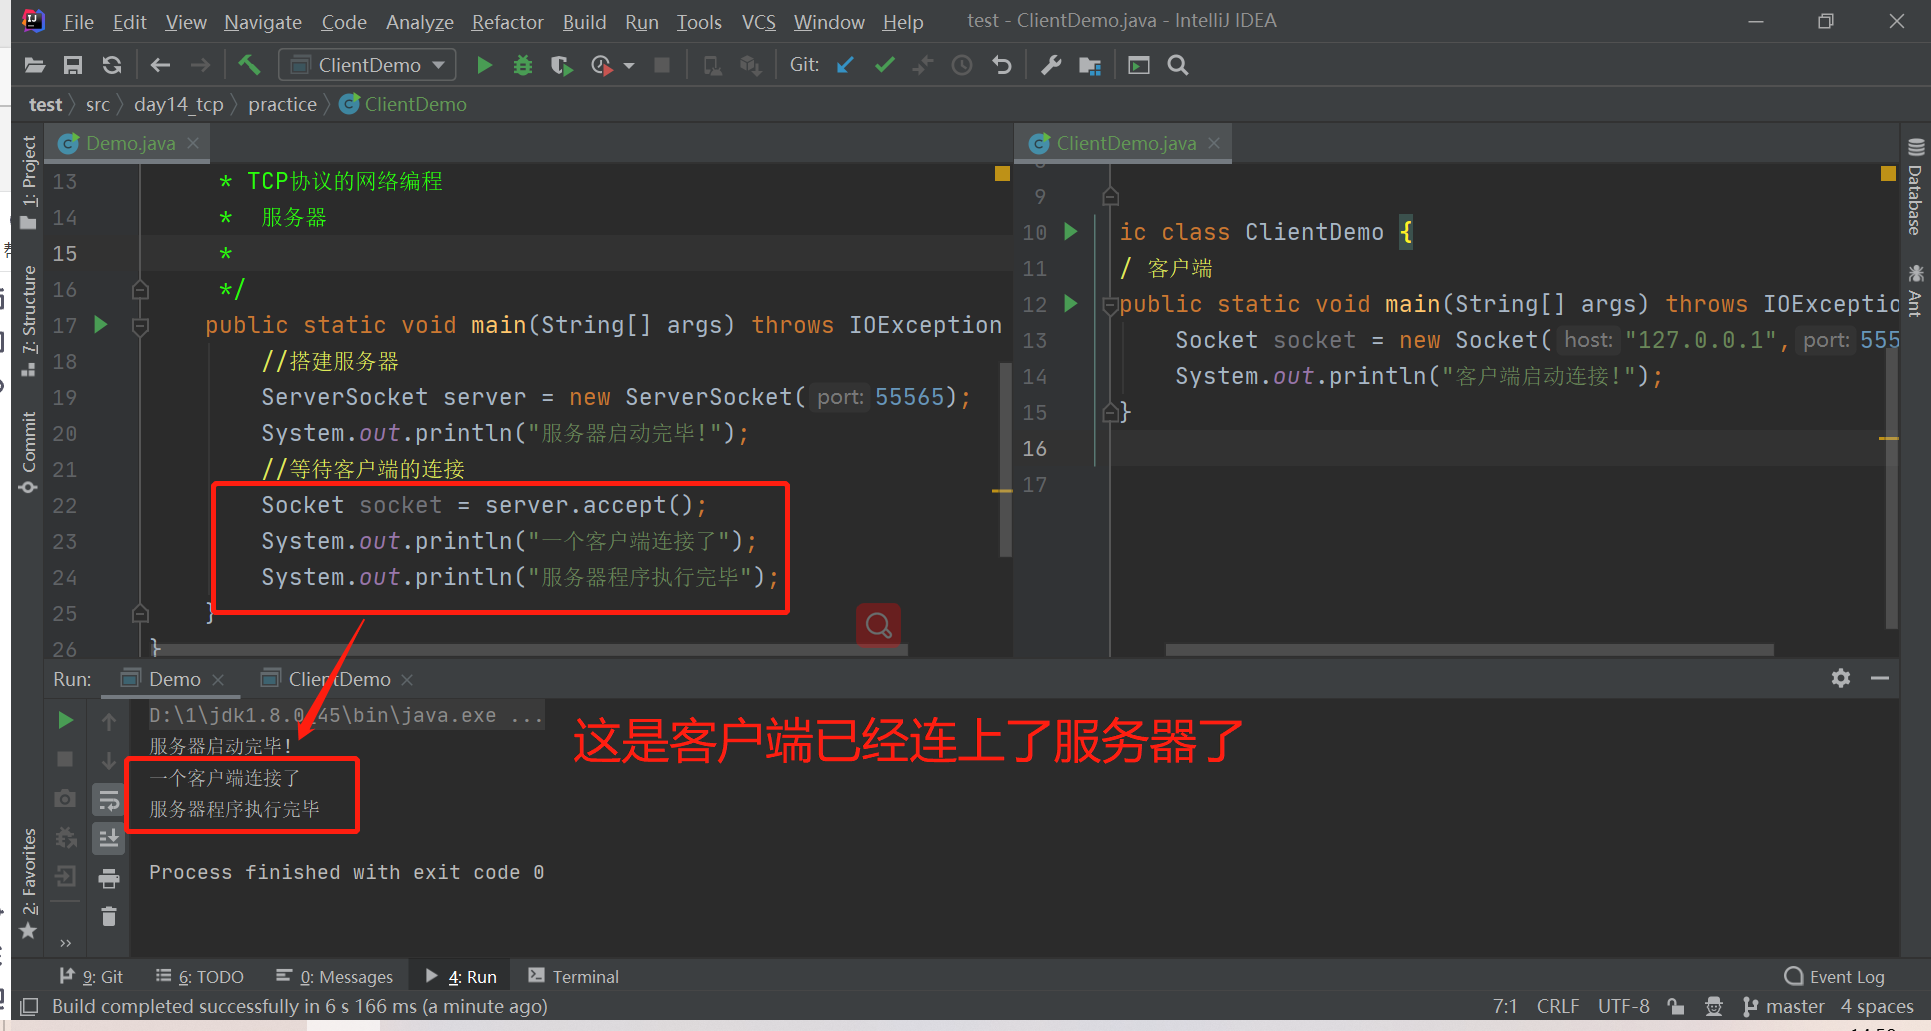1931x1031 pixels.
Task: Toggle scroll to end in Run console
Action: pos(109,838)
